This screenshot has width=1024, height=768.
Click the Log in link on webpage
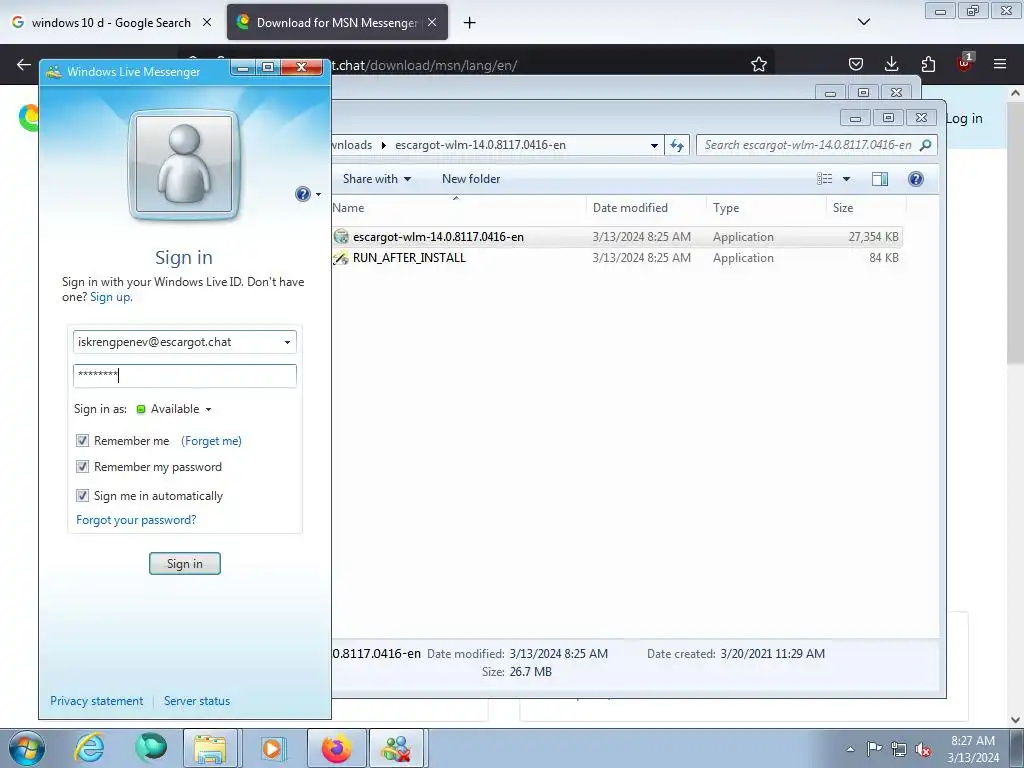[964, 119]
